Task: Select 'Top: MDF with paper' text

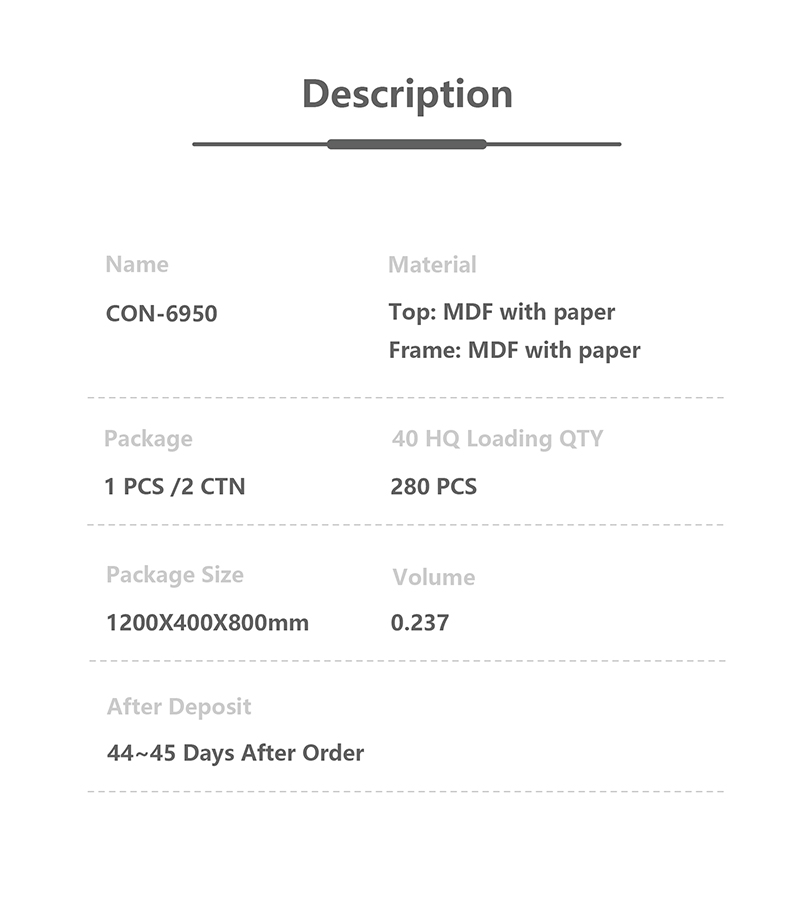Action: pyautogui.click(x=502, y=312)
